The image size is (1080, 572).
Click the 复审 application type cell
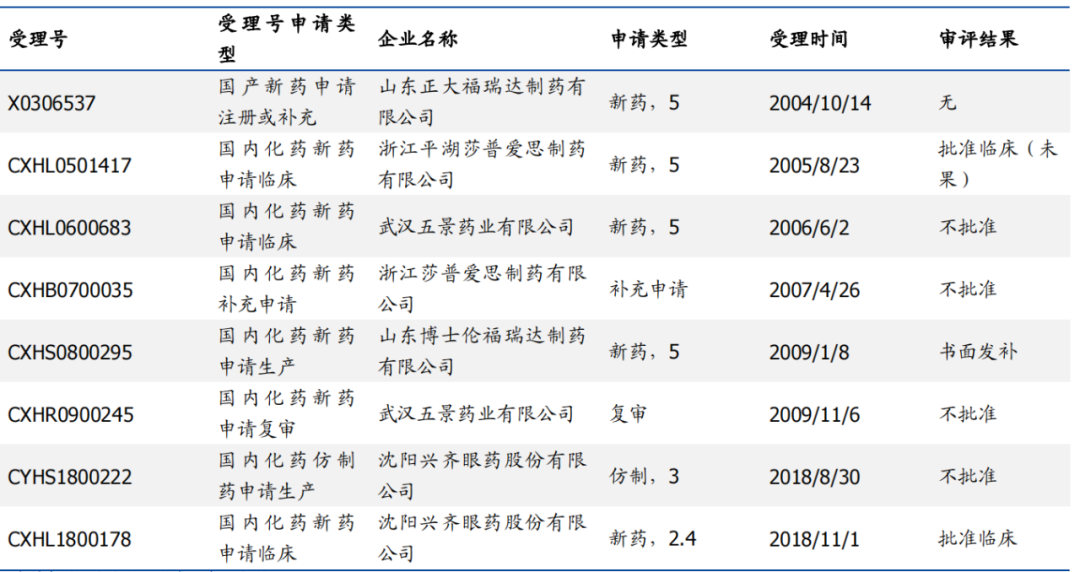coord(629,414)
